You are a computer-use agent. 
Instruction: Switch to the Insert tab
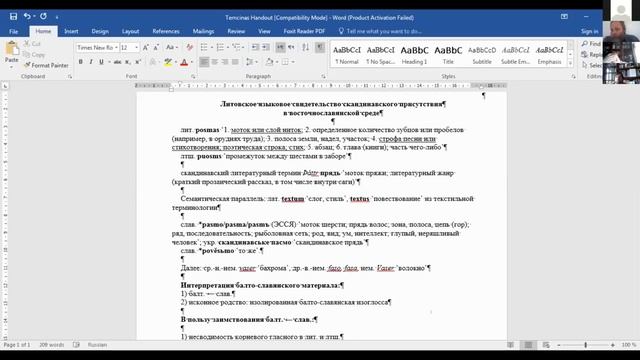pyautogui.click(x=71, y=31)
